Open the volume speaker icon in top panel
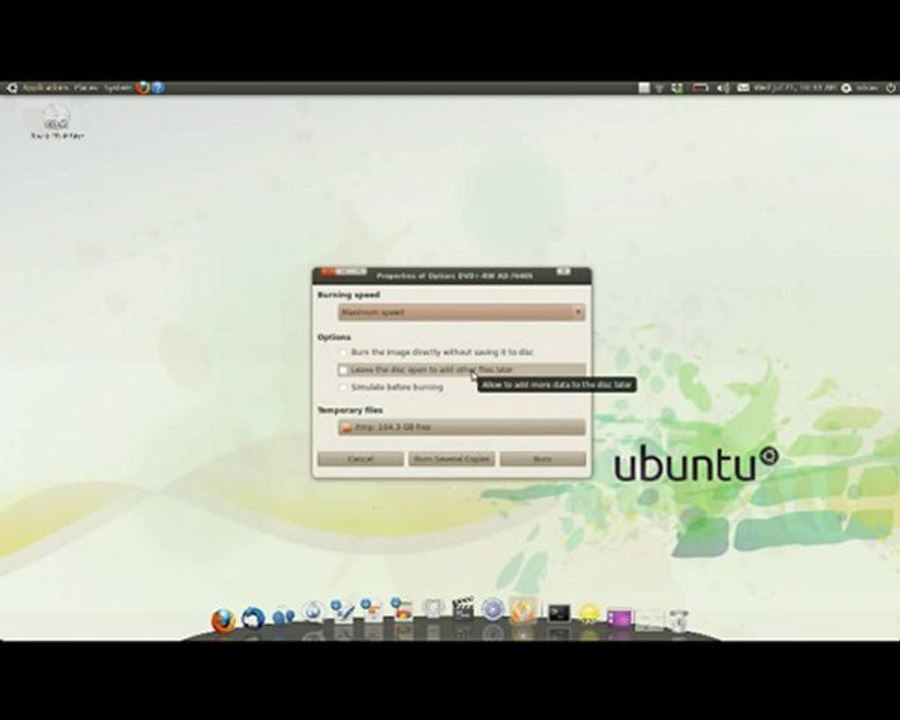The image size is (900, 720). click(723, 88)
